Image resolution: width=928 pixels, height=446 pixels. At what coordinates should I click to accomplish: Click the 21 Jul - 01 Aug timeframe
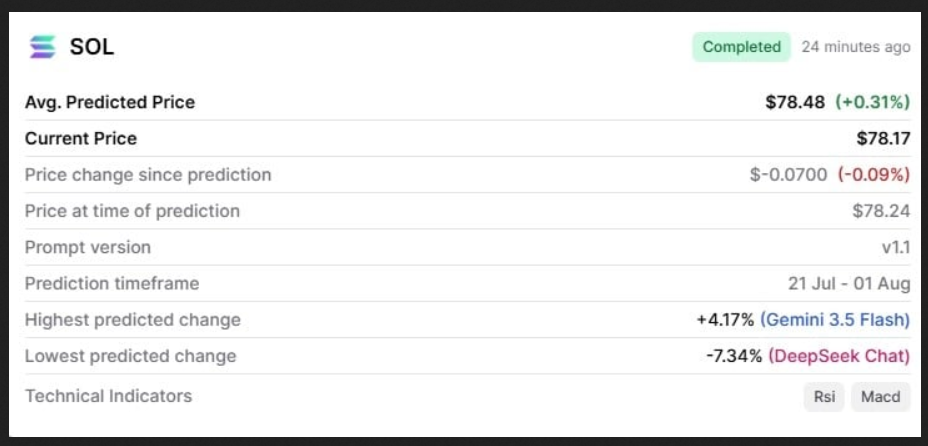point(849,284)
